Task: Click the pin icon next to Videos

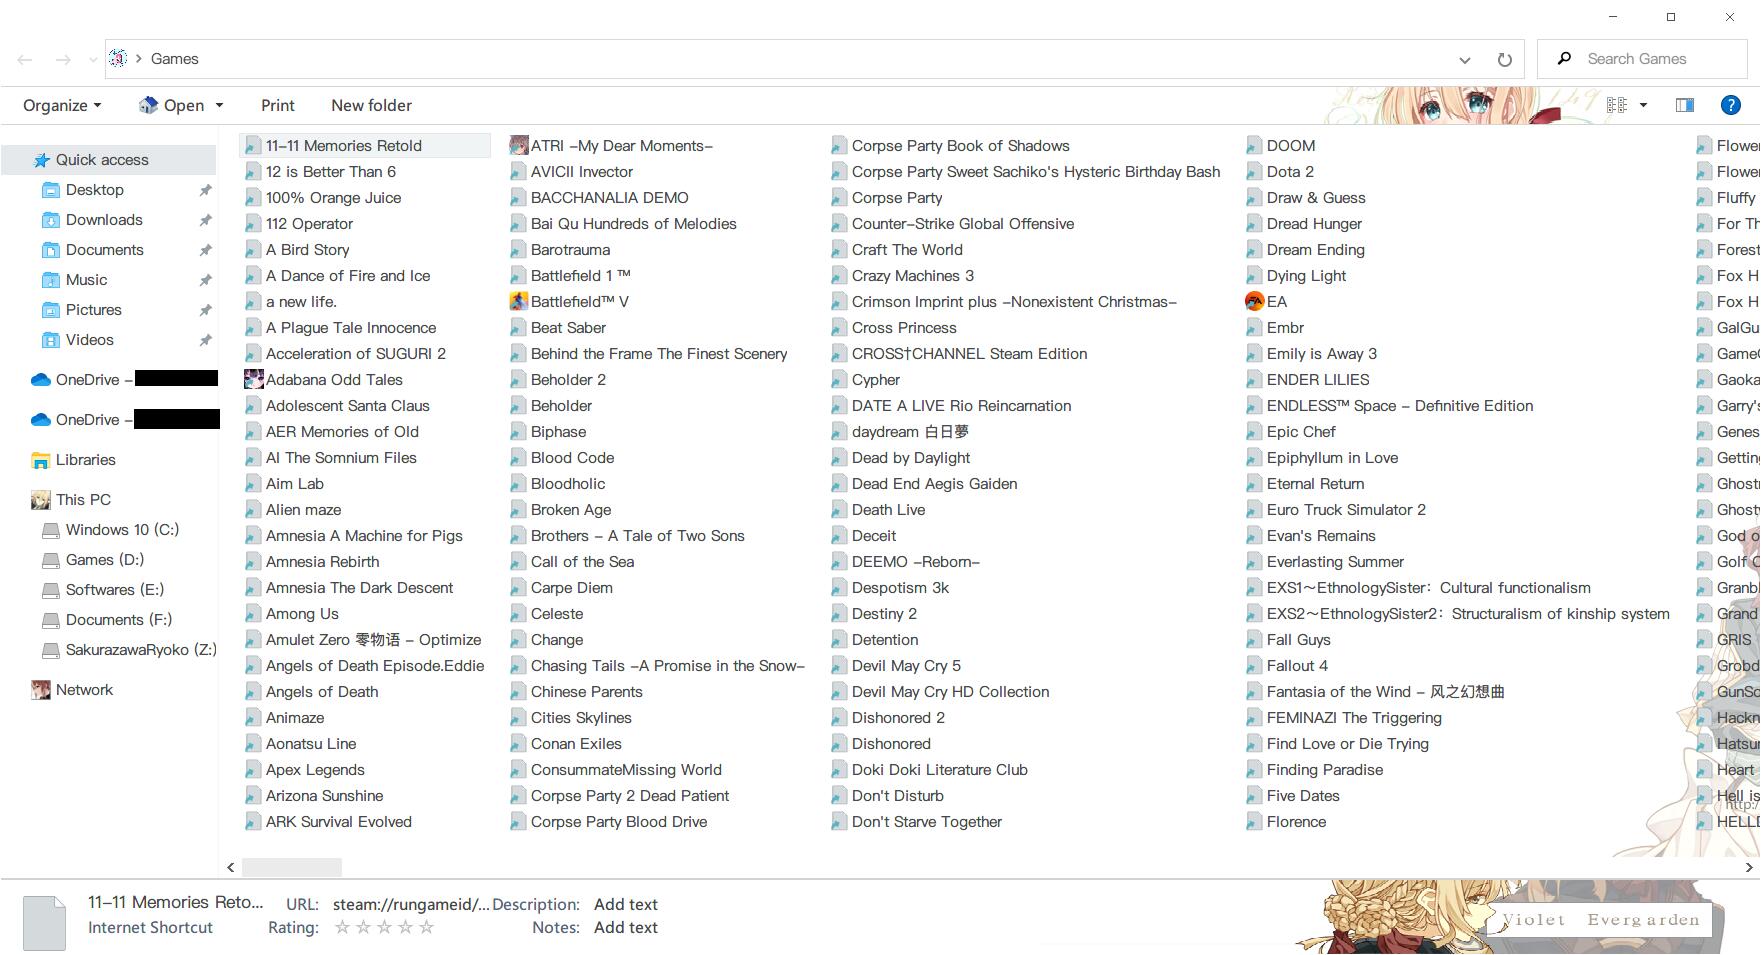Action: [205, 340]
